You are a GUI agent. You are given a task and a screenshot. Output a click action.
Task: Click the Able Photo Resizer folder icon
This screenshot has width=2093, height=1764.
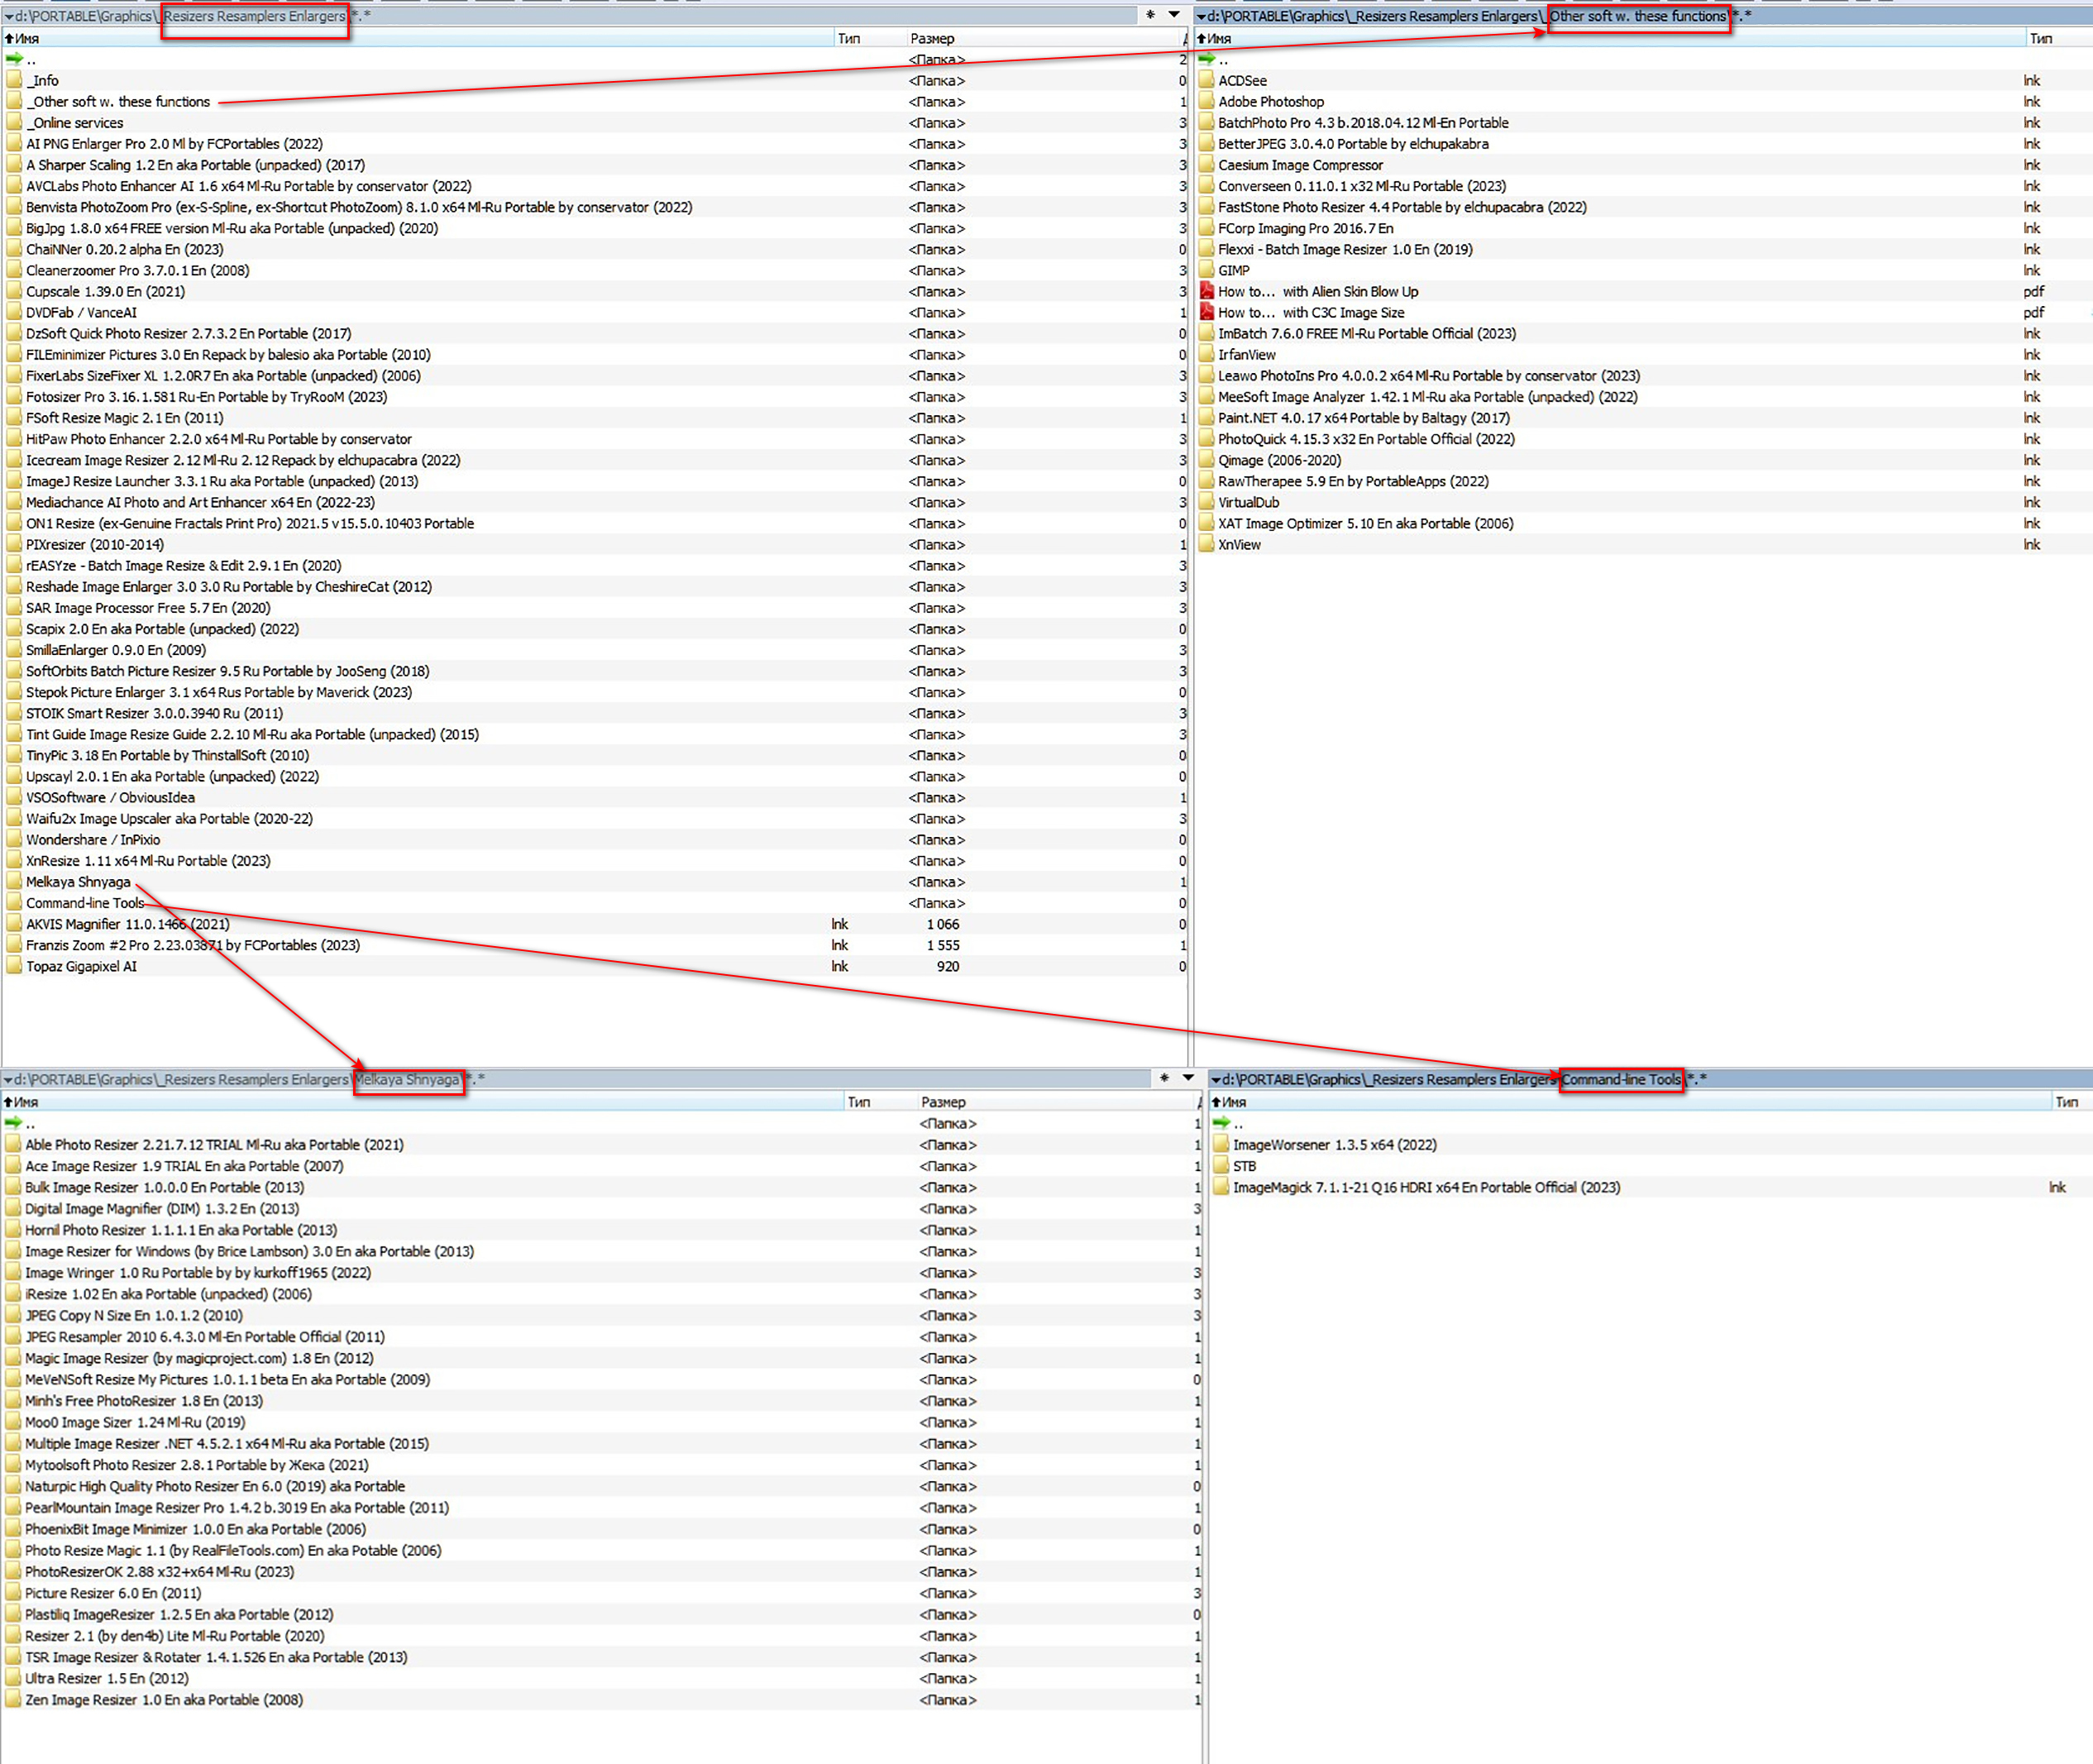coord(13,1144)
